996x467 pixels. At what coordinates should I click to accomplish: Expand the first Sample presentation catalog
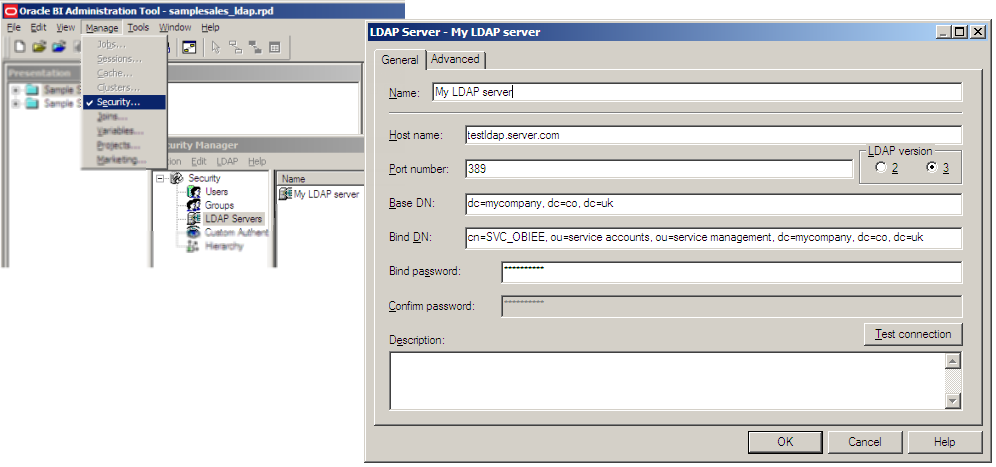point(15,90)
